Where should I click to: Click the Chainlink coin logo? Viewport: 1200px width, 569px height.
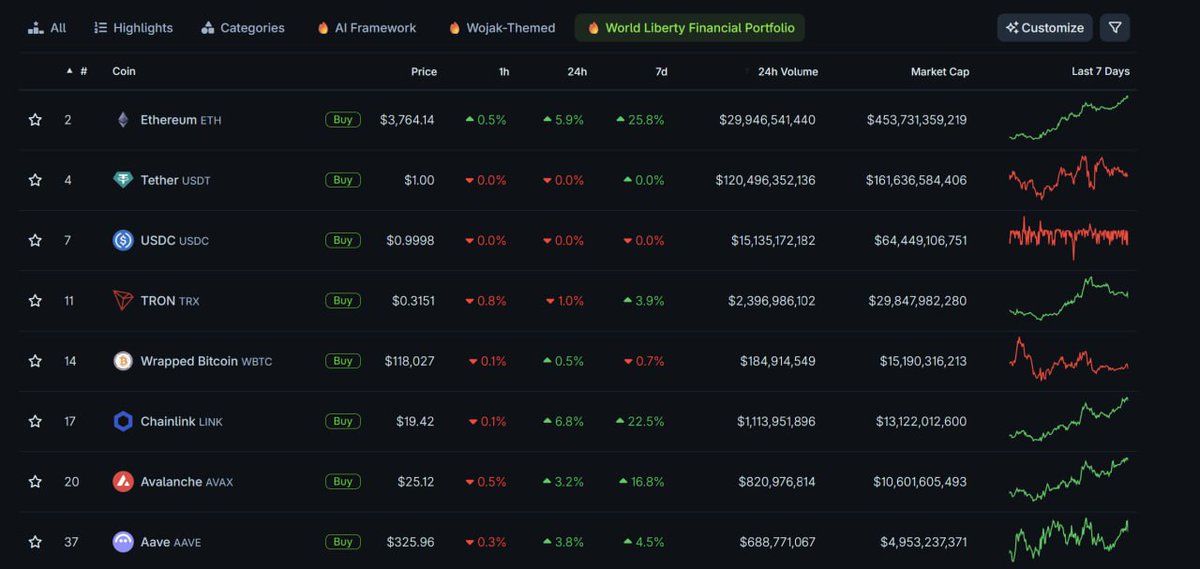click(x=123, y=421)
